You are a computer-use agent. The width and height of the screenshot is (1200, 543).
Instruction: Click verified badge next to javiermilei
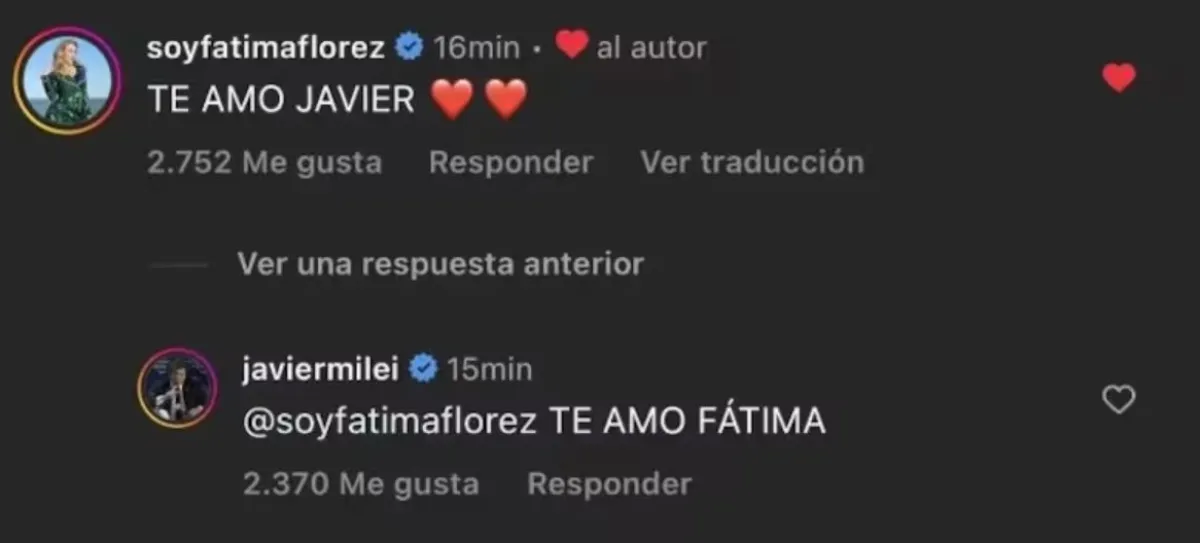pyautogui.click(x=424, y=369)
